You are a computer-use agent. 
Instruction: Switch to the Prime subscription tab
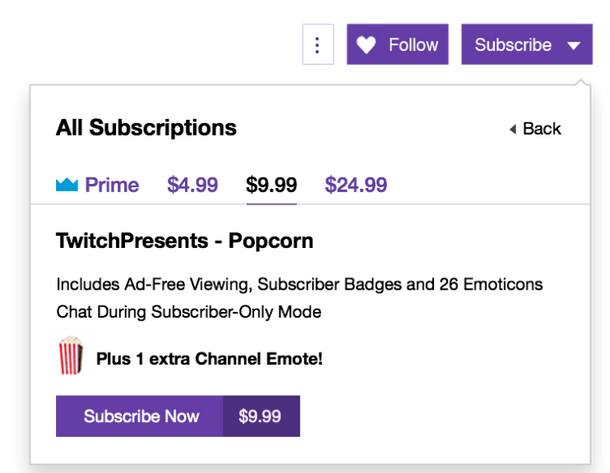click(x=97, y=184)
